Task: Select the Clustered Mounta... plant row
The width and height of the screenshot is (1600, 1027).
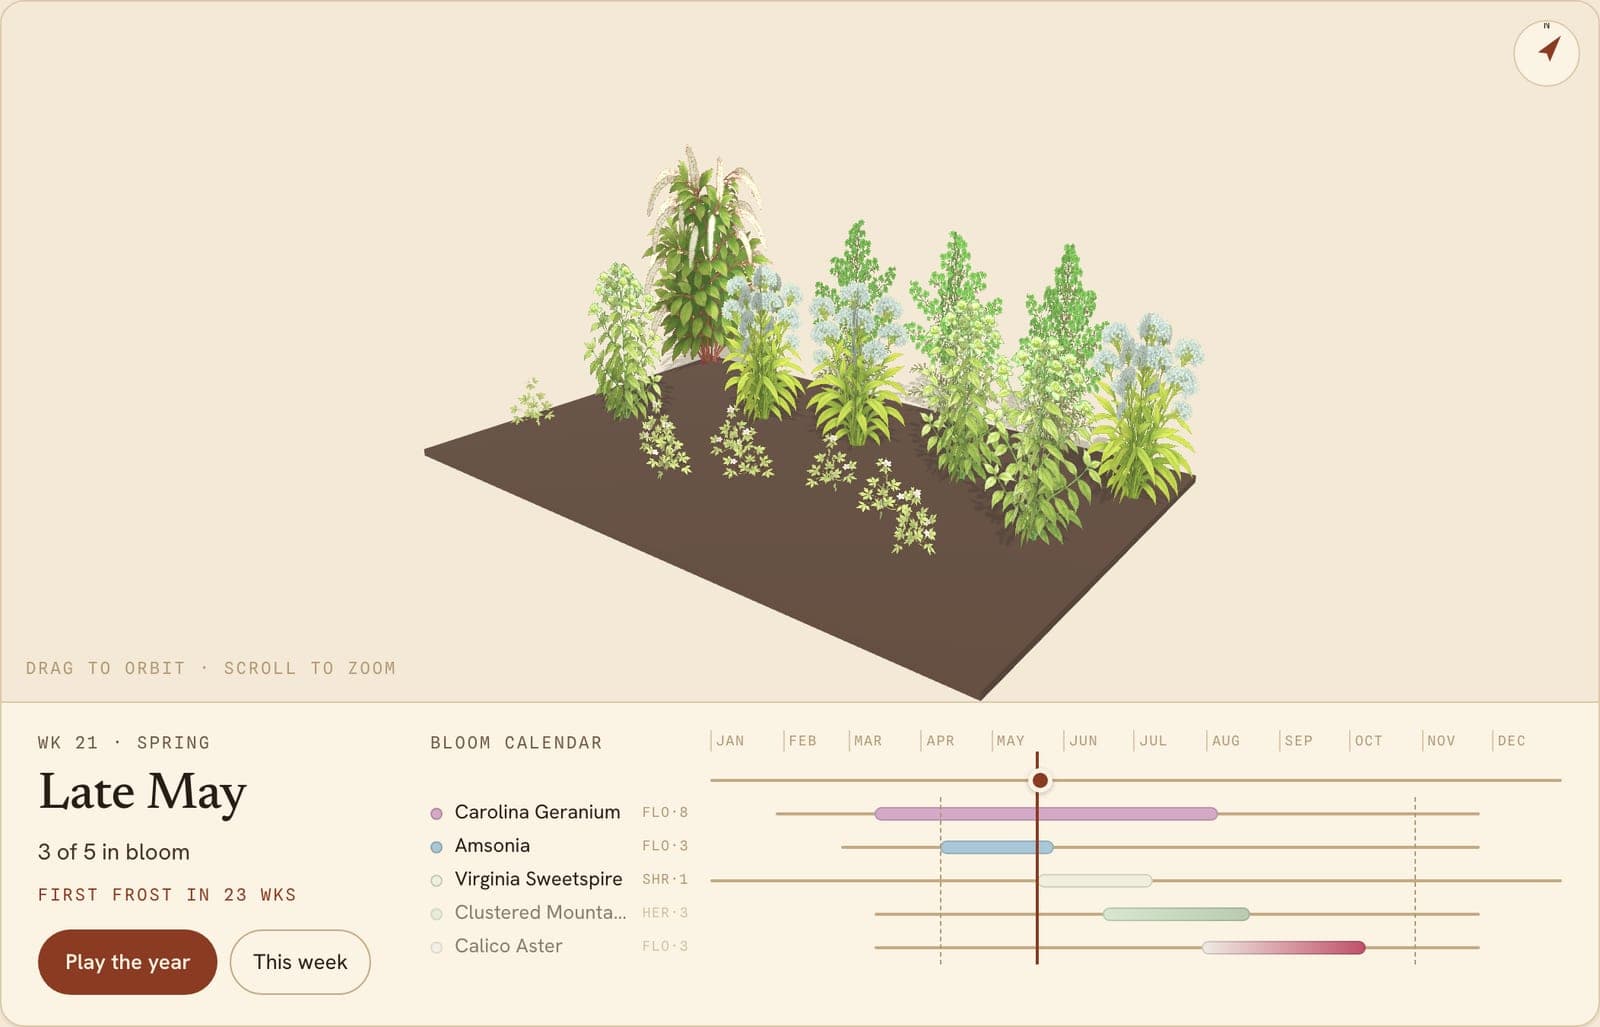Action: pyautogui.click(x=560, y=913)
